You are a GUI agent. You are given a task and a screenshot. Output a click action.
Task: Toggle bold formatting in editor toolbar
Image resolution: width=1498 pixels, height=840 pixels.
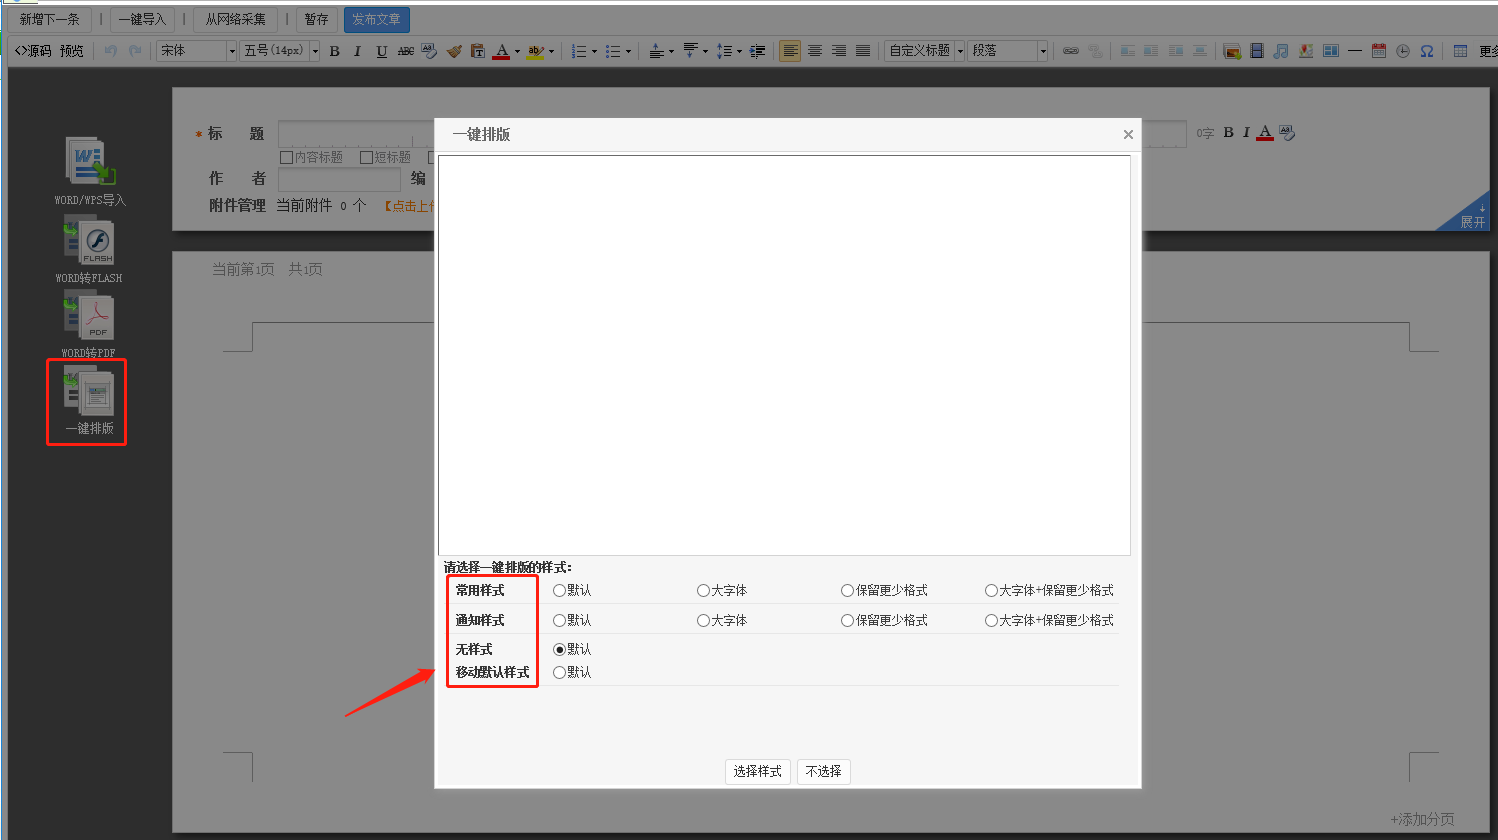(334, 51)
